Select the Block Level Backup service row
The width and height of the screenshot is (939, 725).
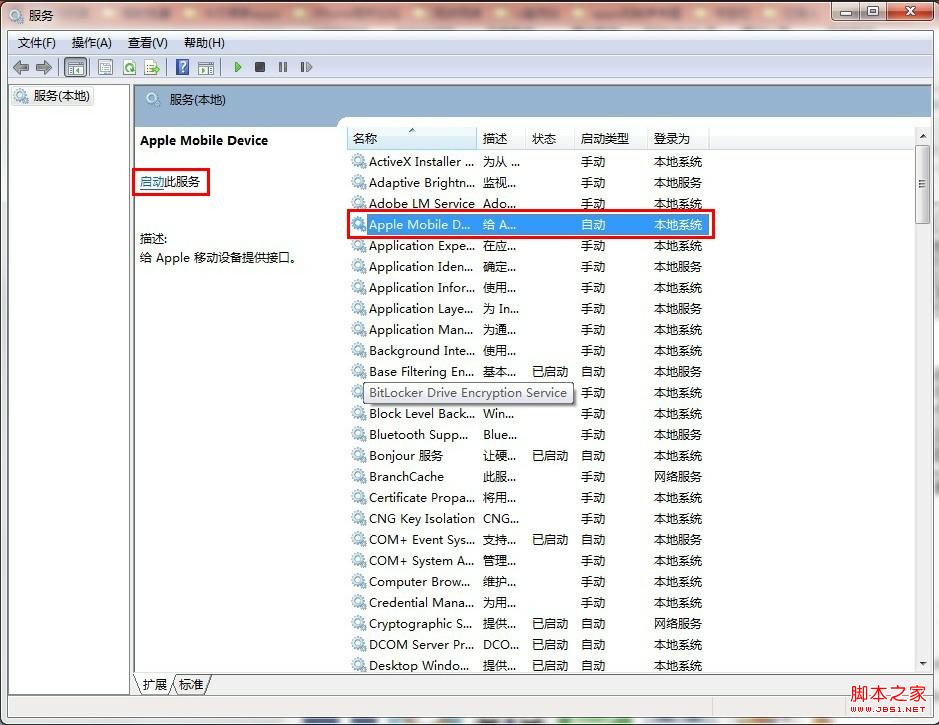(528, 414)
